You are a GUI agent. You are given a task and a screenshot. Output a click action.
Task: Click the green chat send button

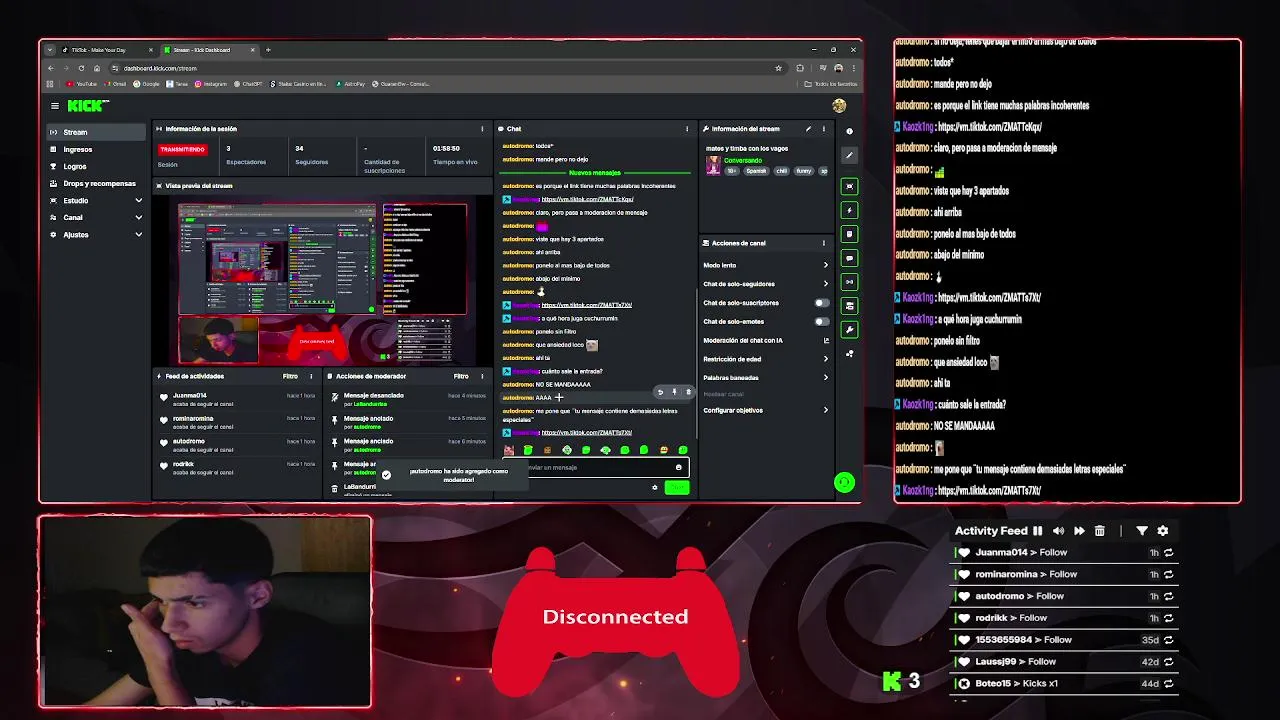677,488
